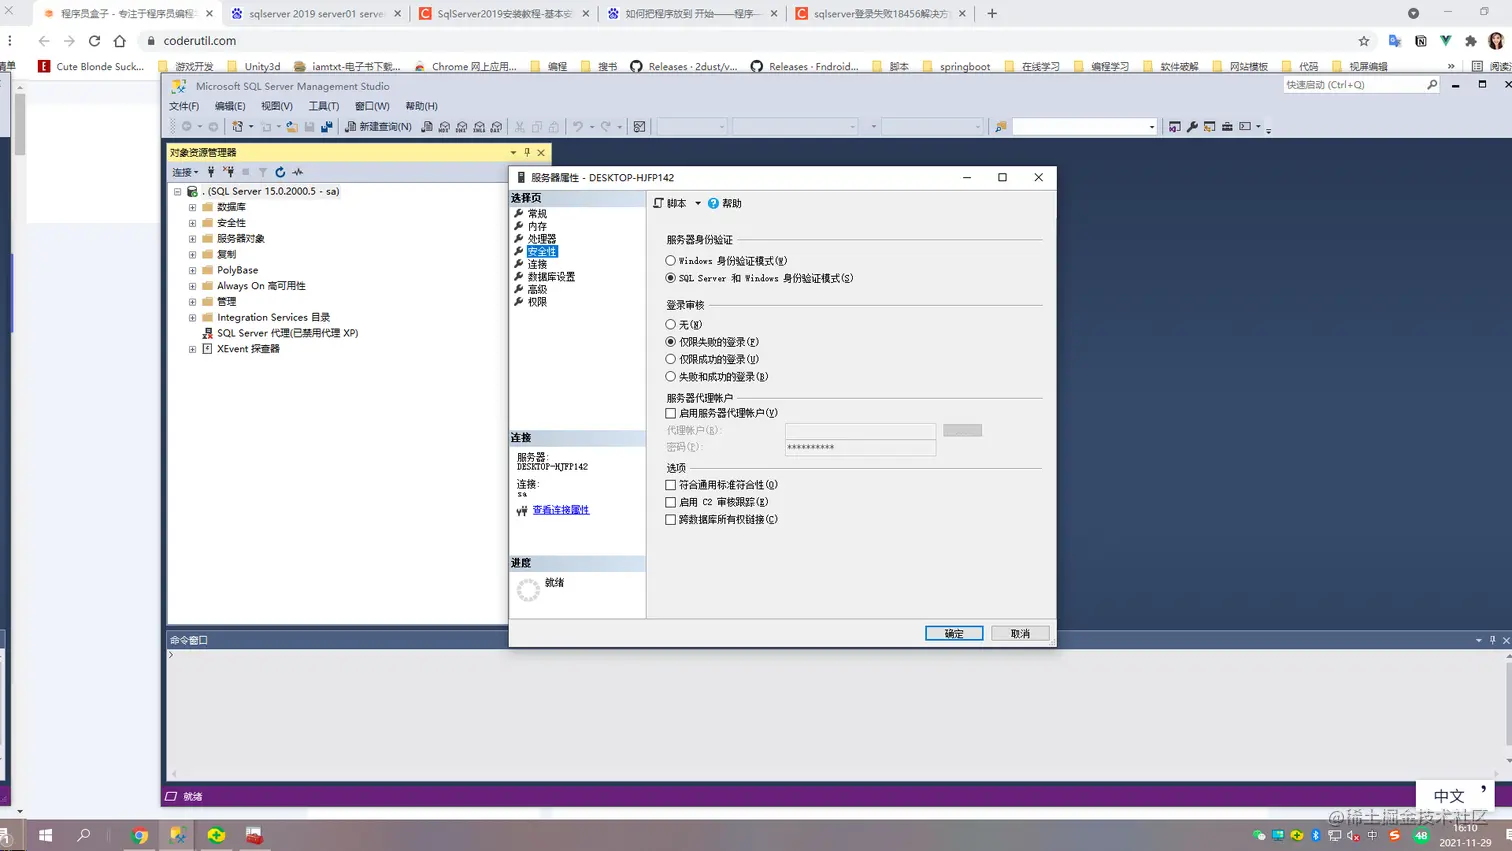Select Windows authentication mode radio button
The height and width of the screenshot is (851, 1512).
coord(671,261)
